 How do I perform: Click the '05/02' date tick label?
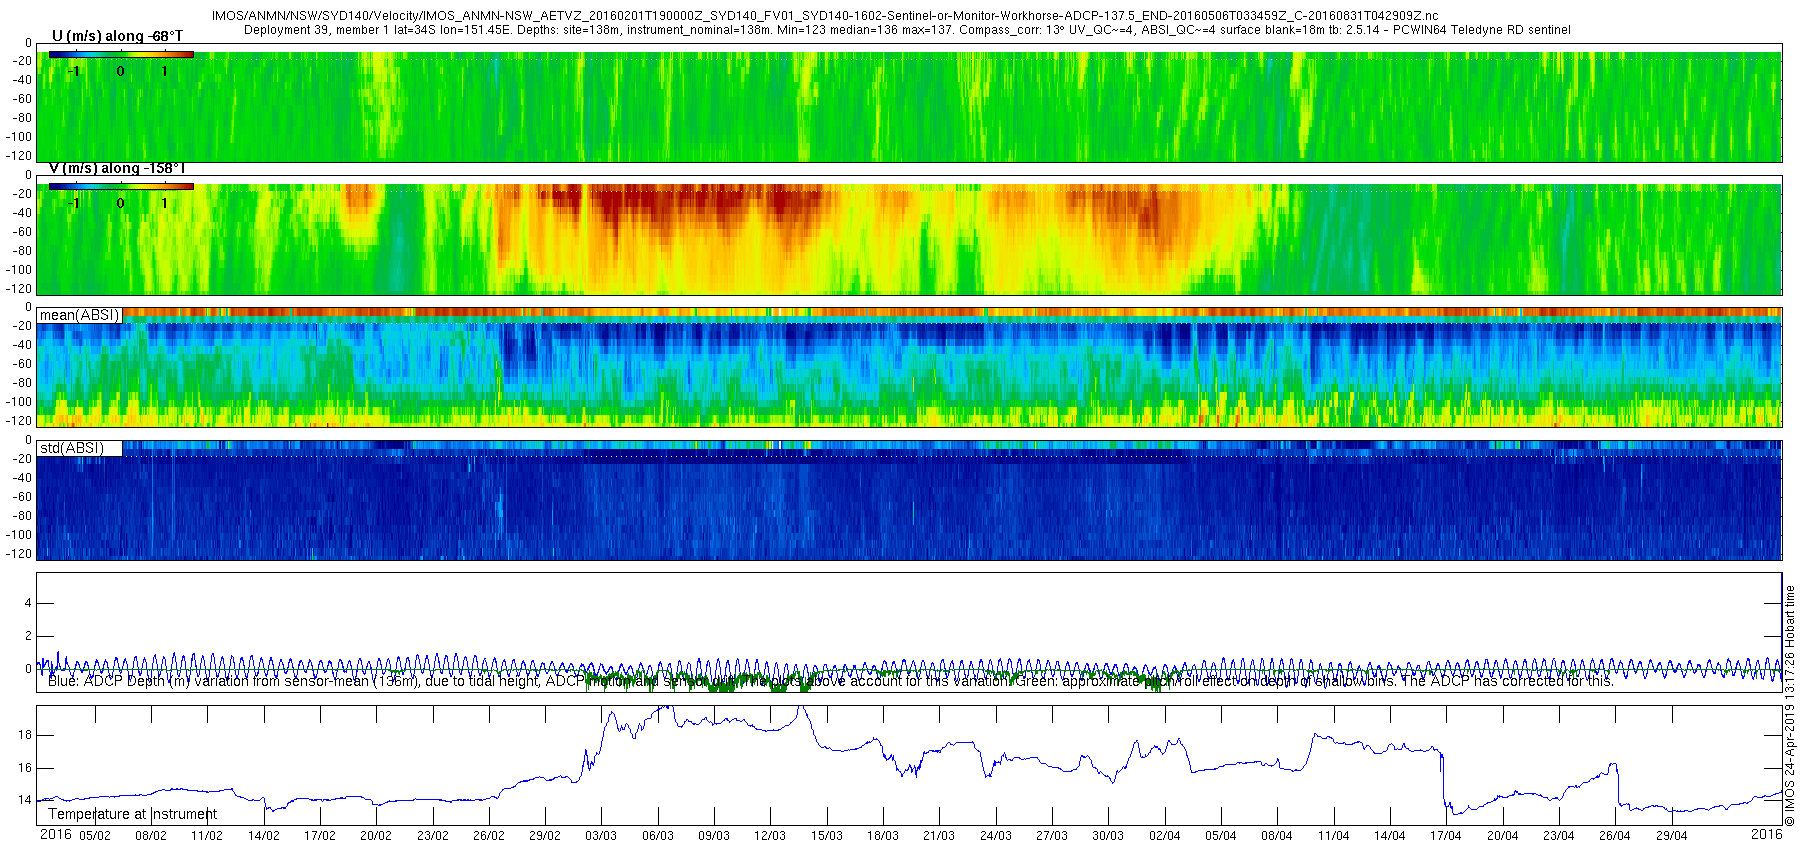(95, 836)
